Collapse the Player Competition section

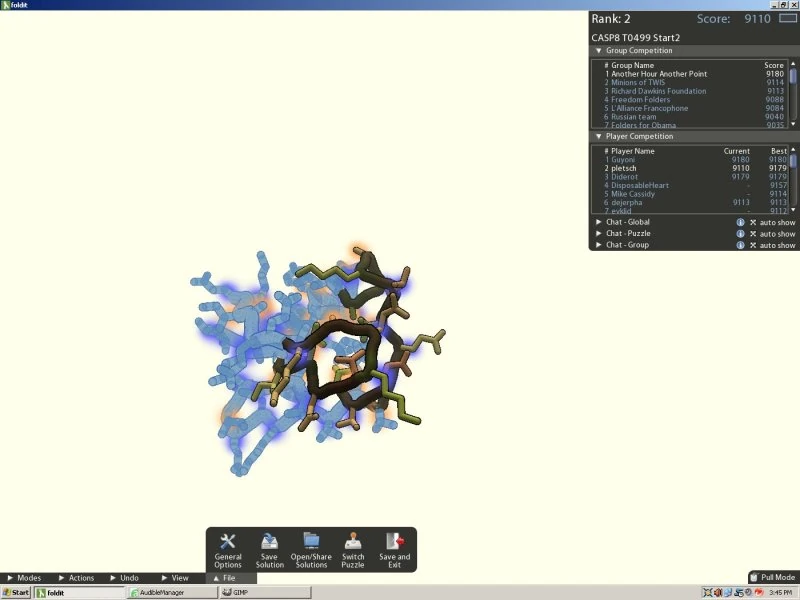pos(599,136)
